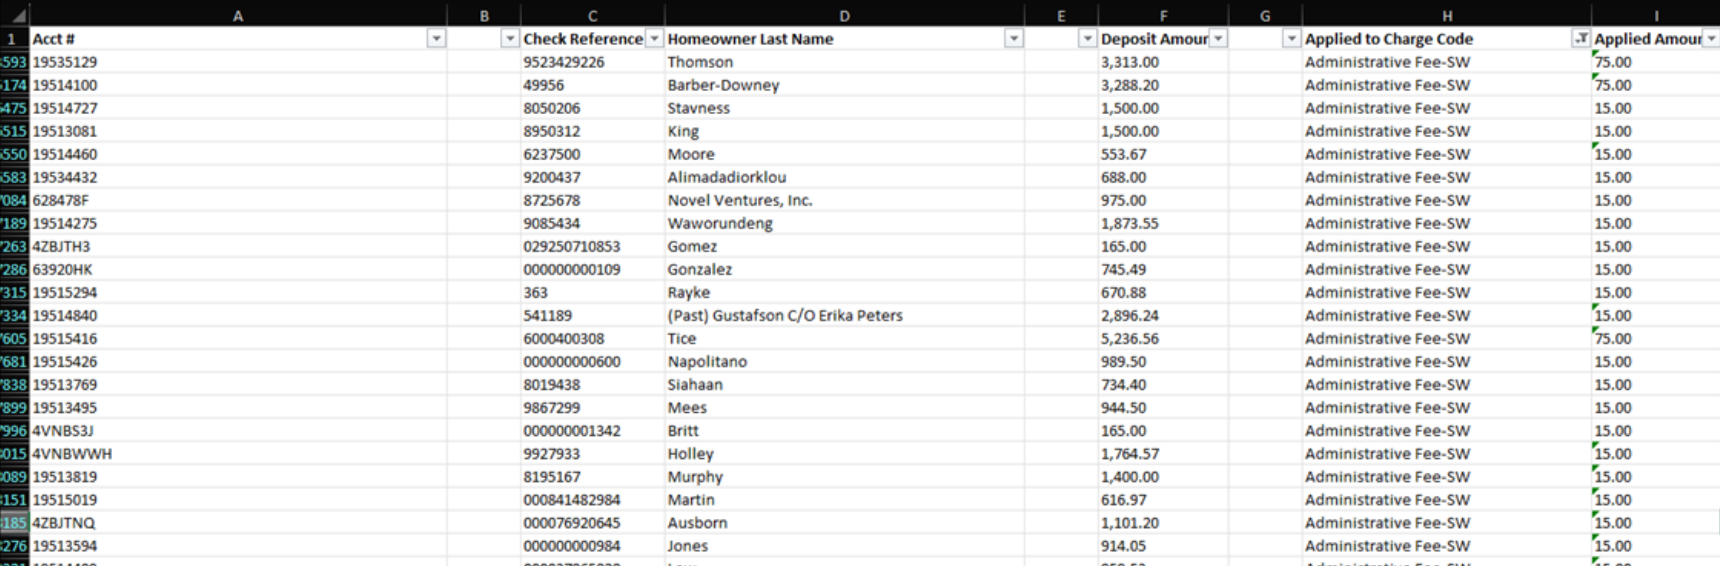Select deposit amount 3,313.00
Screen dimensions: 1720x566
tap(1163, 62)
